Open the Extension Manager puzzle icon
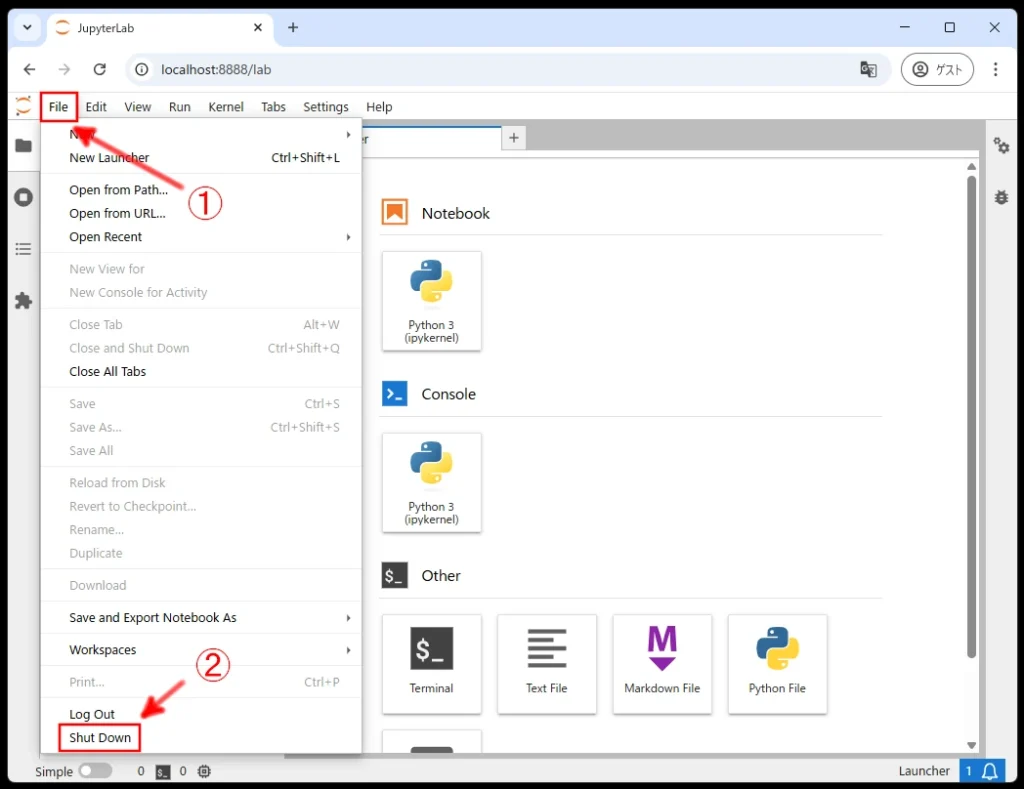Image resolution: width=1024 pixels, height=789 pixels. pyautogui.click(x=24, y=300)
